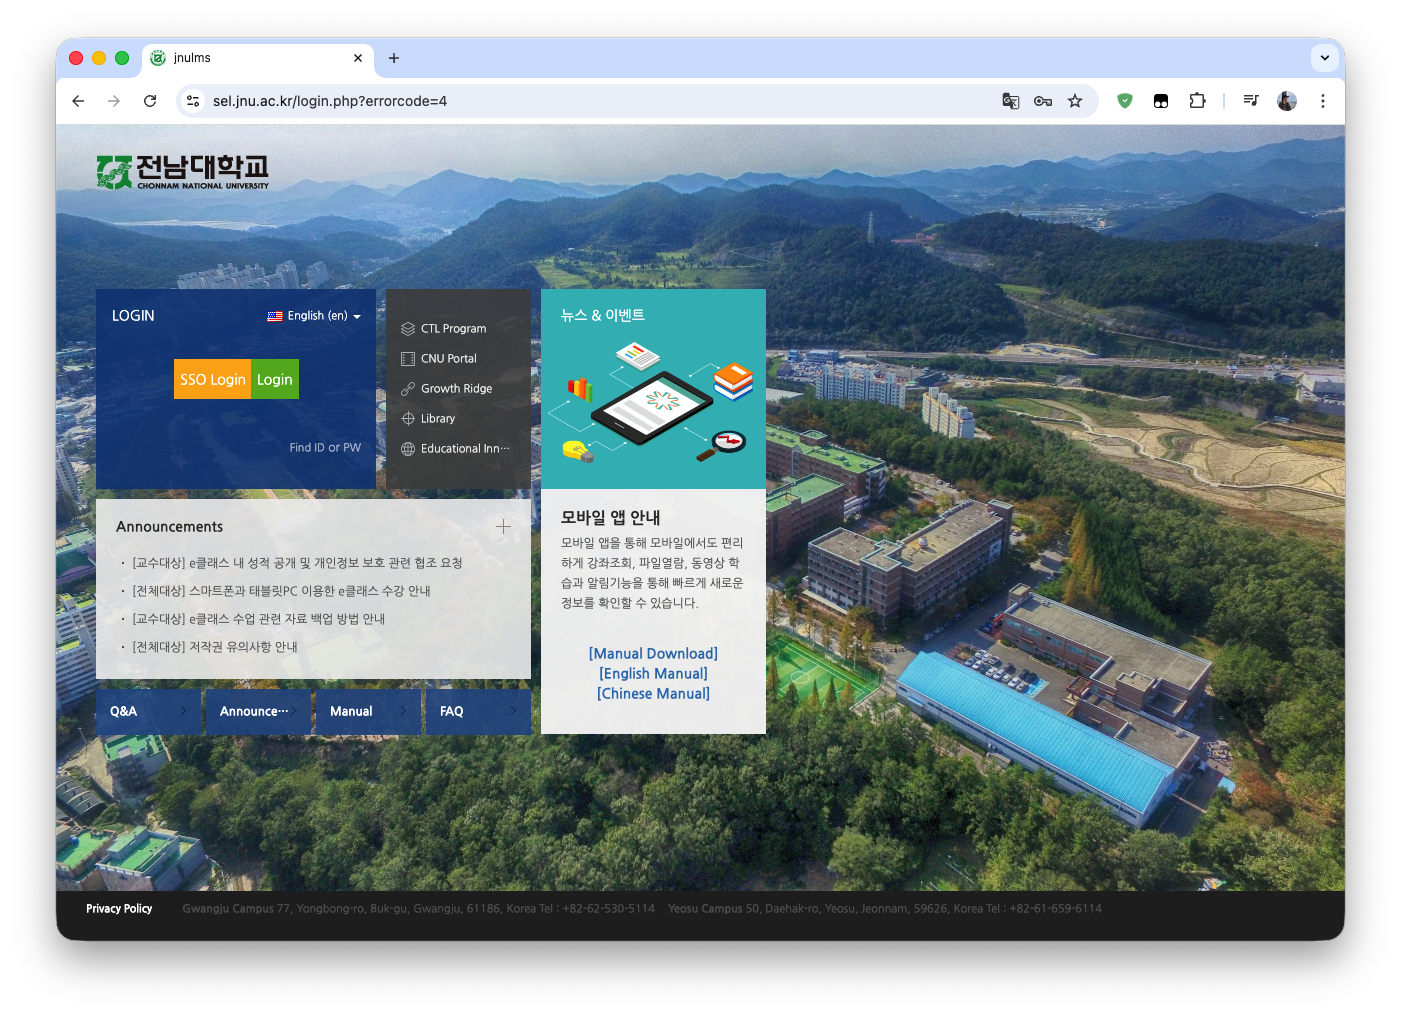This screenshot has width=1401, height=1015.
Task: Open the browser Extensions puzzle icon
Action: tap(1197, 101)
